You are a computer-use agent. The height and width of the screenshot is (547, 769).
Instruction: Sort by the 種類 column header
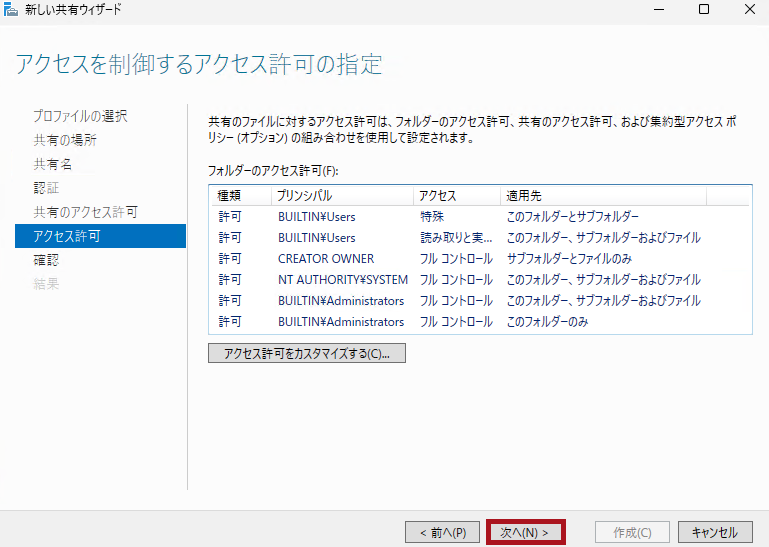[x=241, y=196]
